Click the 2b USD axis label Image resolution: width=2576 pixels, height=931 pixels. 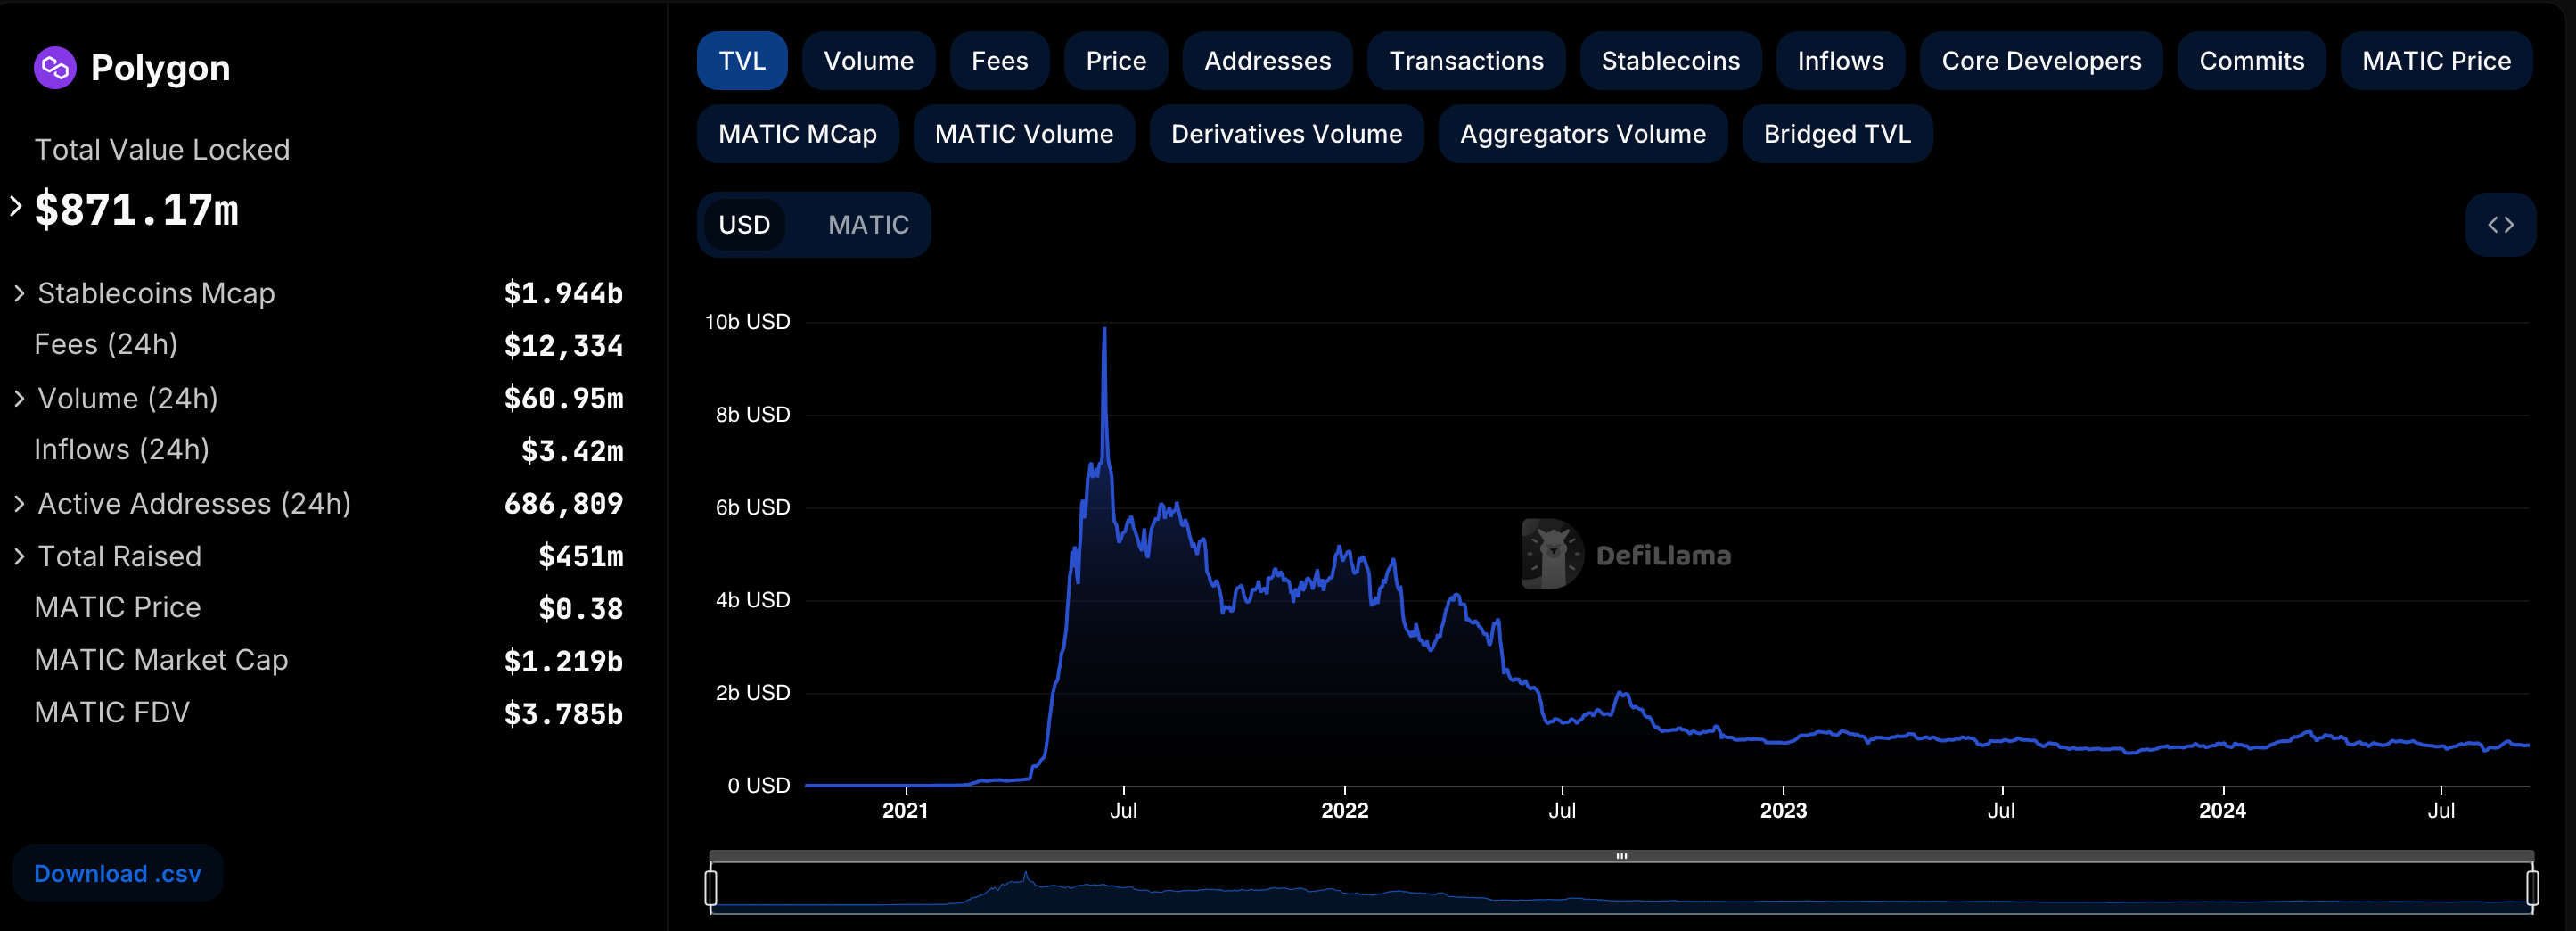click(752, 693)
